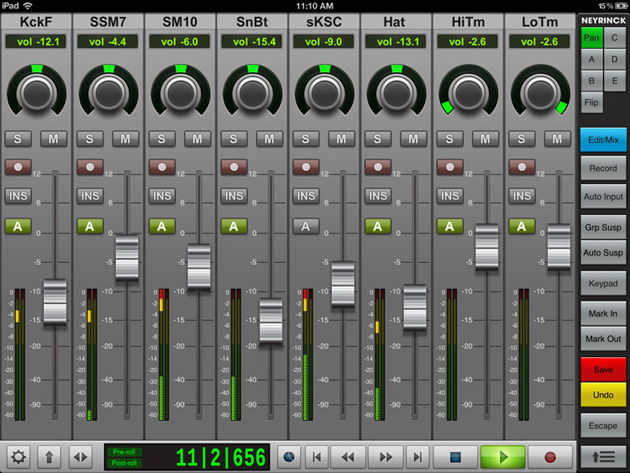
Task: Rewind the transport
Action: point(348,457)
